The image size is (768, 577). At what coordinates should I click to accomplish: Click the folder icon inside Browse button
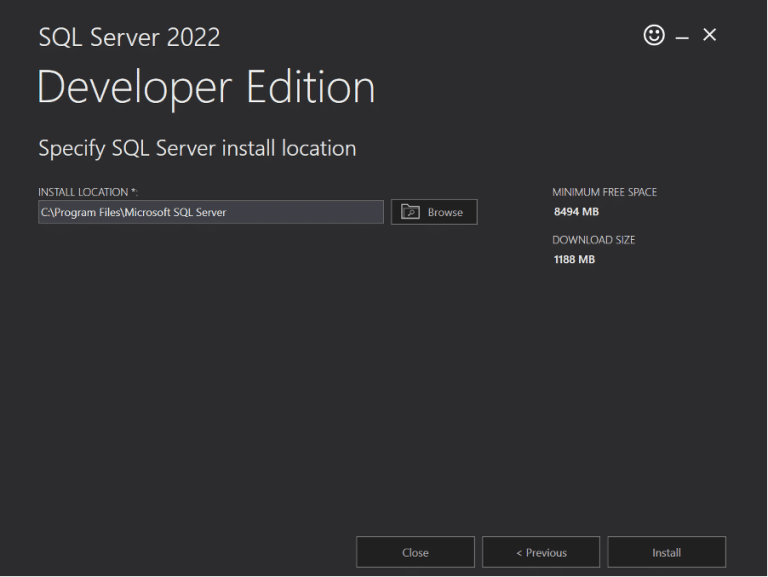pos(410,212)
